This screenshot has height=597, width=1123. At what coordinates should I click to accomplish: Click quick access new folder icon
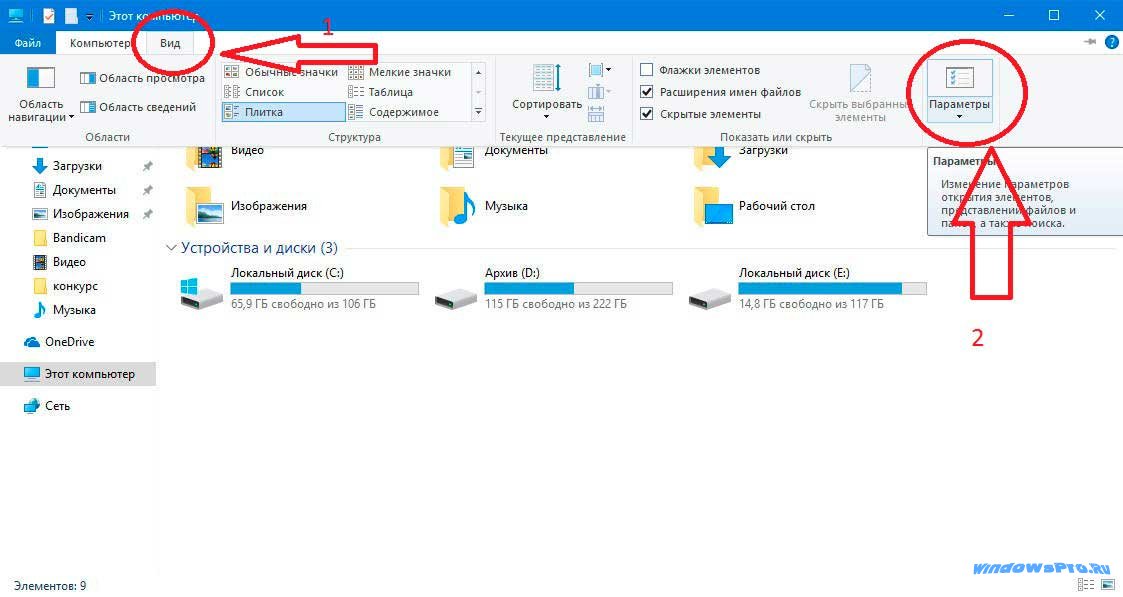coord(71,15)
